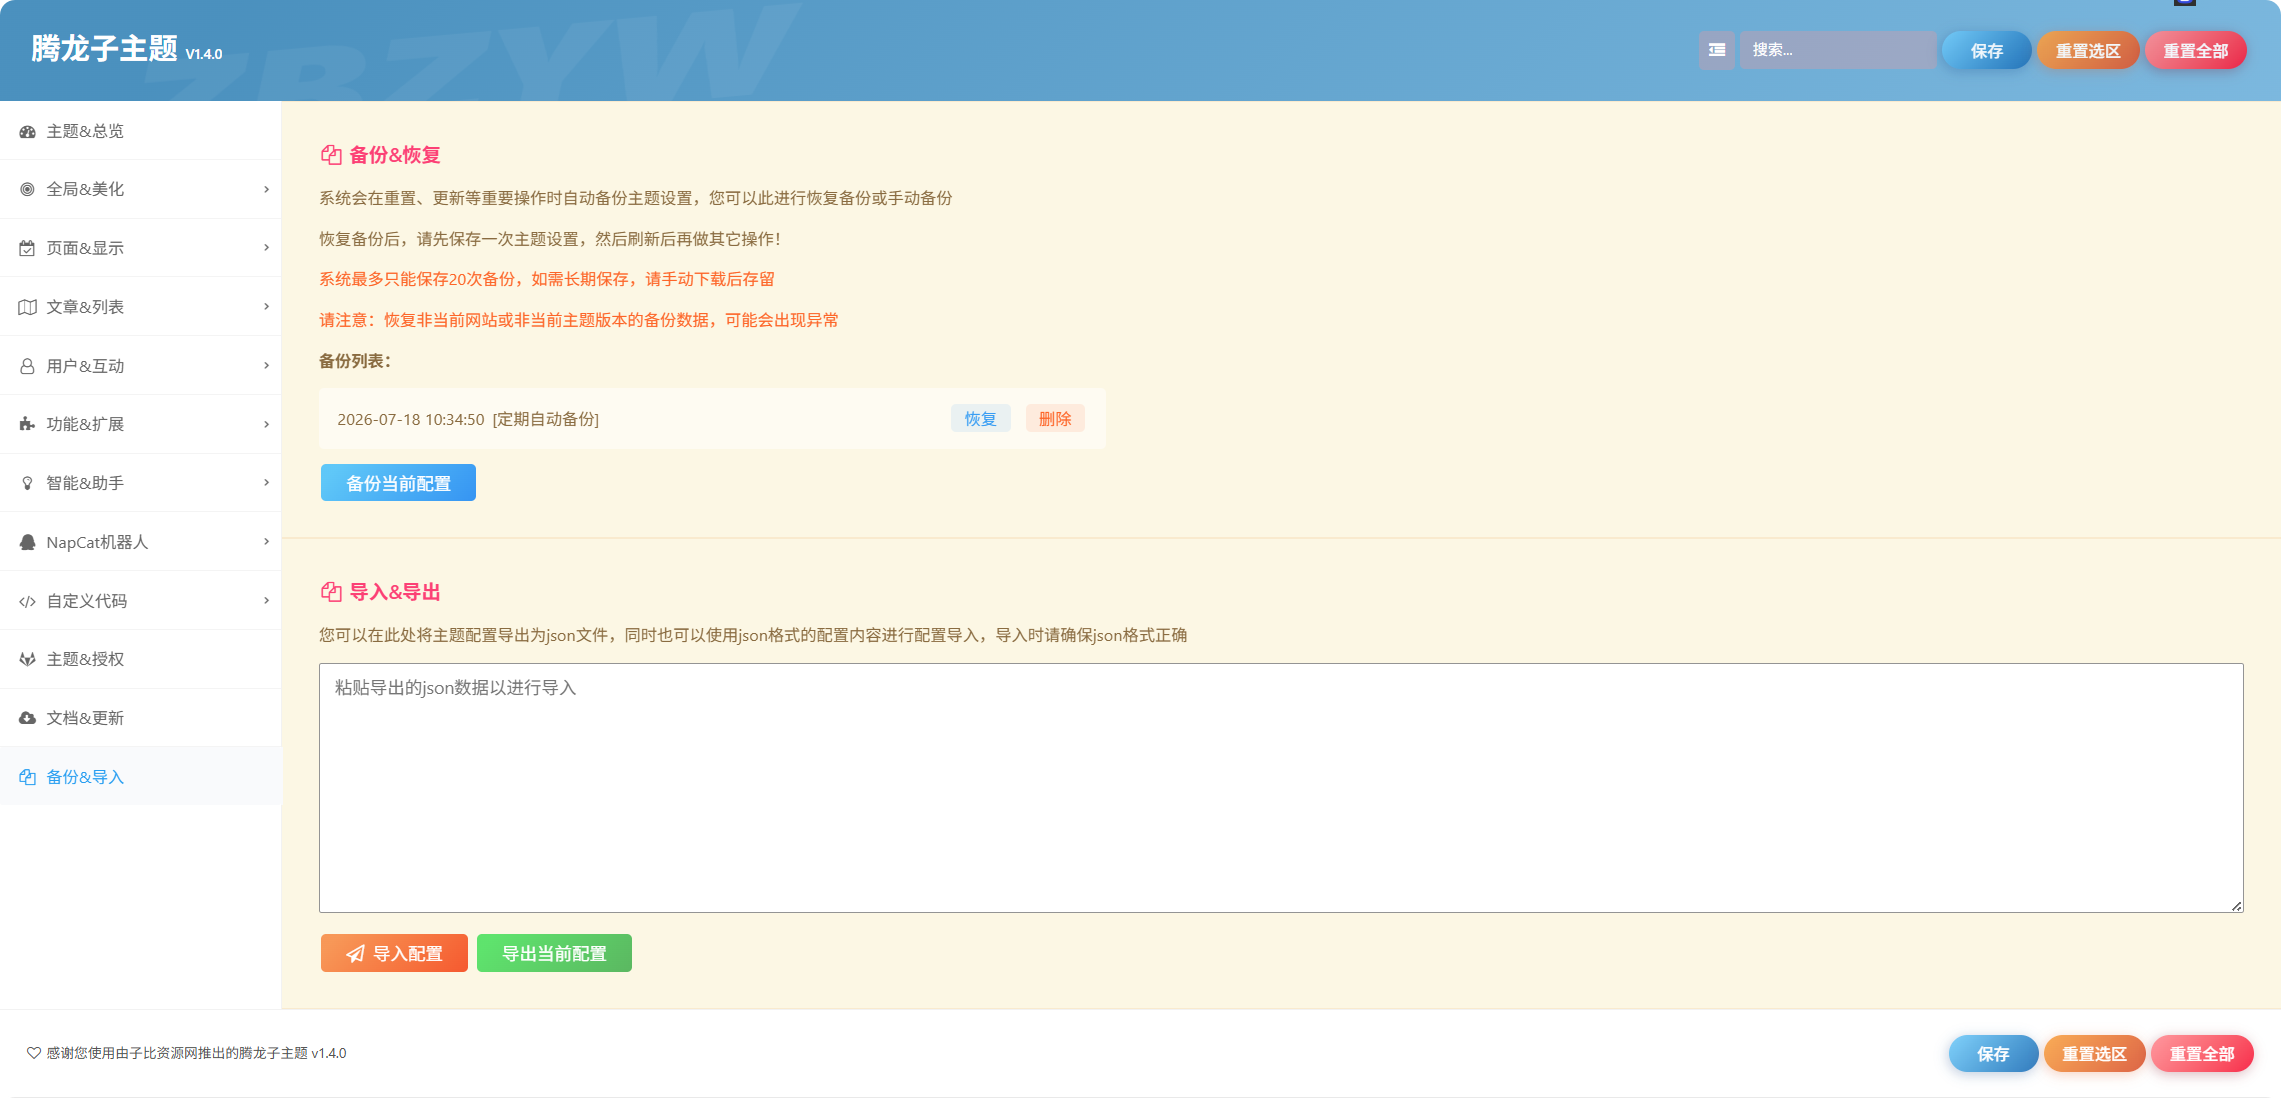
Task: Click the 功能&扩展 menu label
Action: [85, 424]
